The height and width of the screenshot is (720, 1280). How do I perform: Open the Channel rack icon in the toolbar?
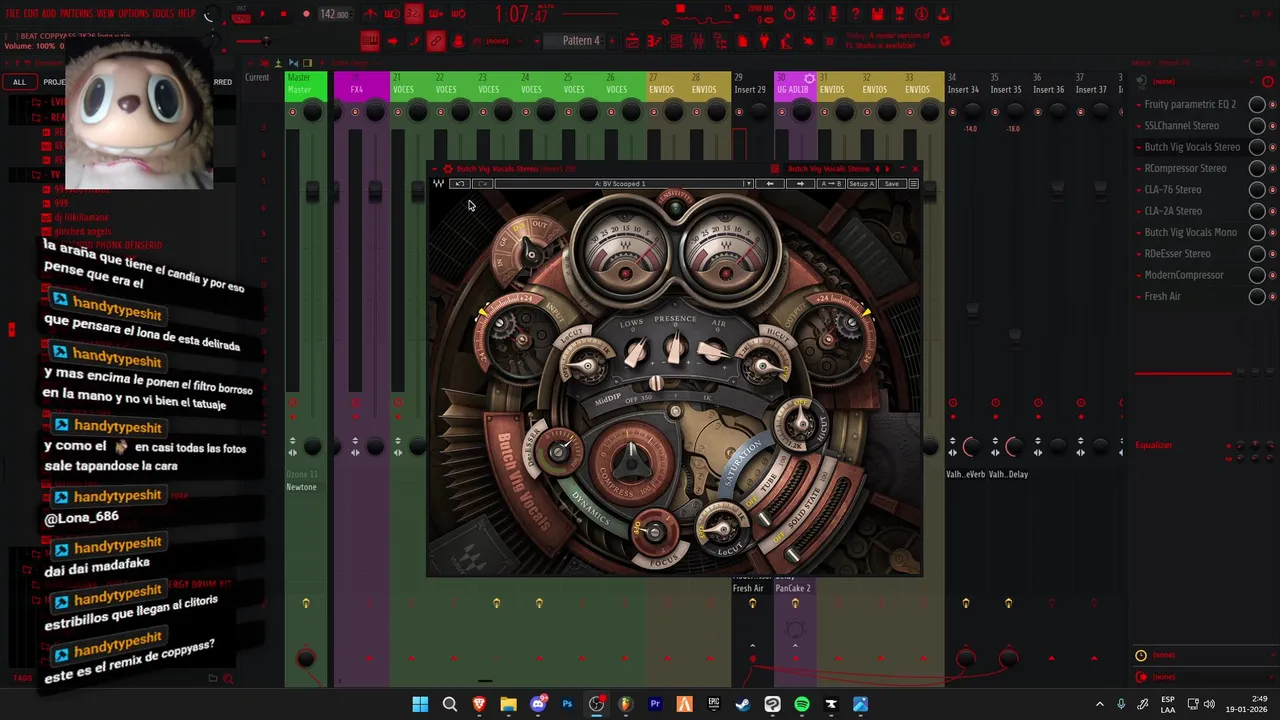[x=676, y=41]
